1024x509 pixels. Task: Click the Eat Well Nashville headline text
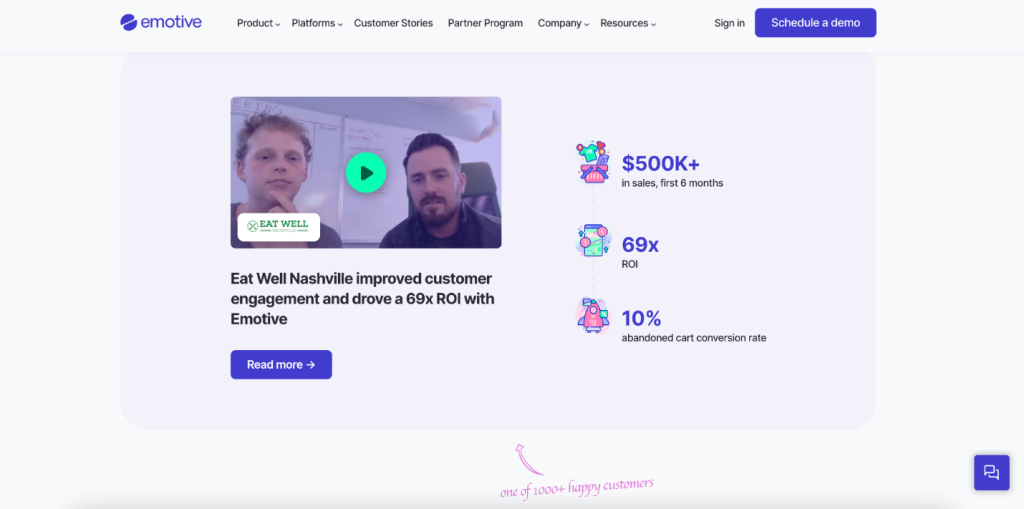(362, 299)
